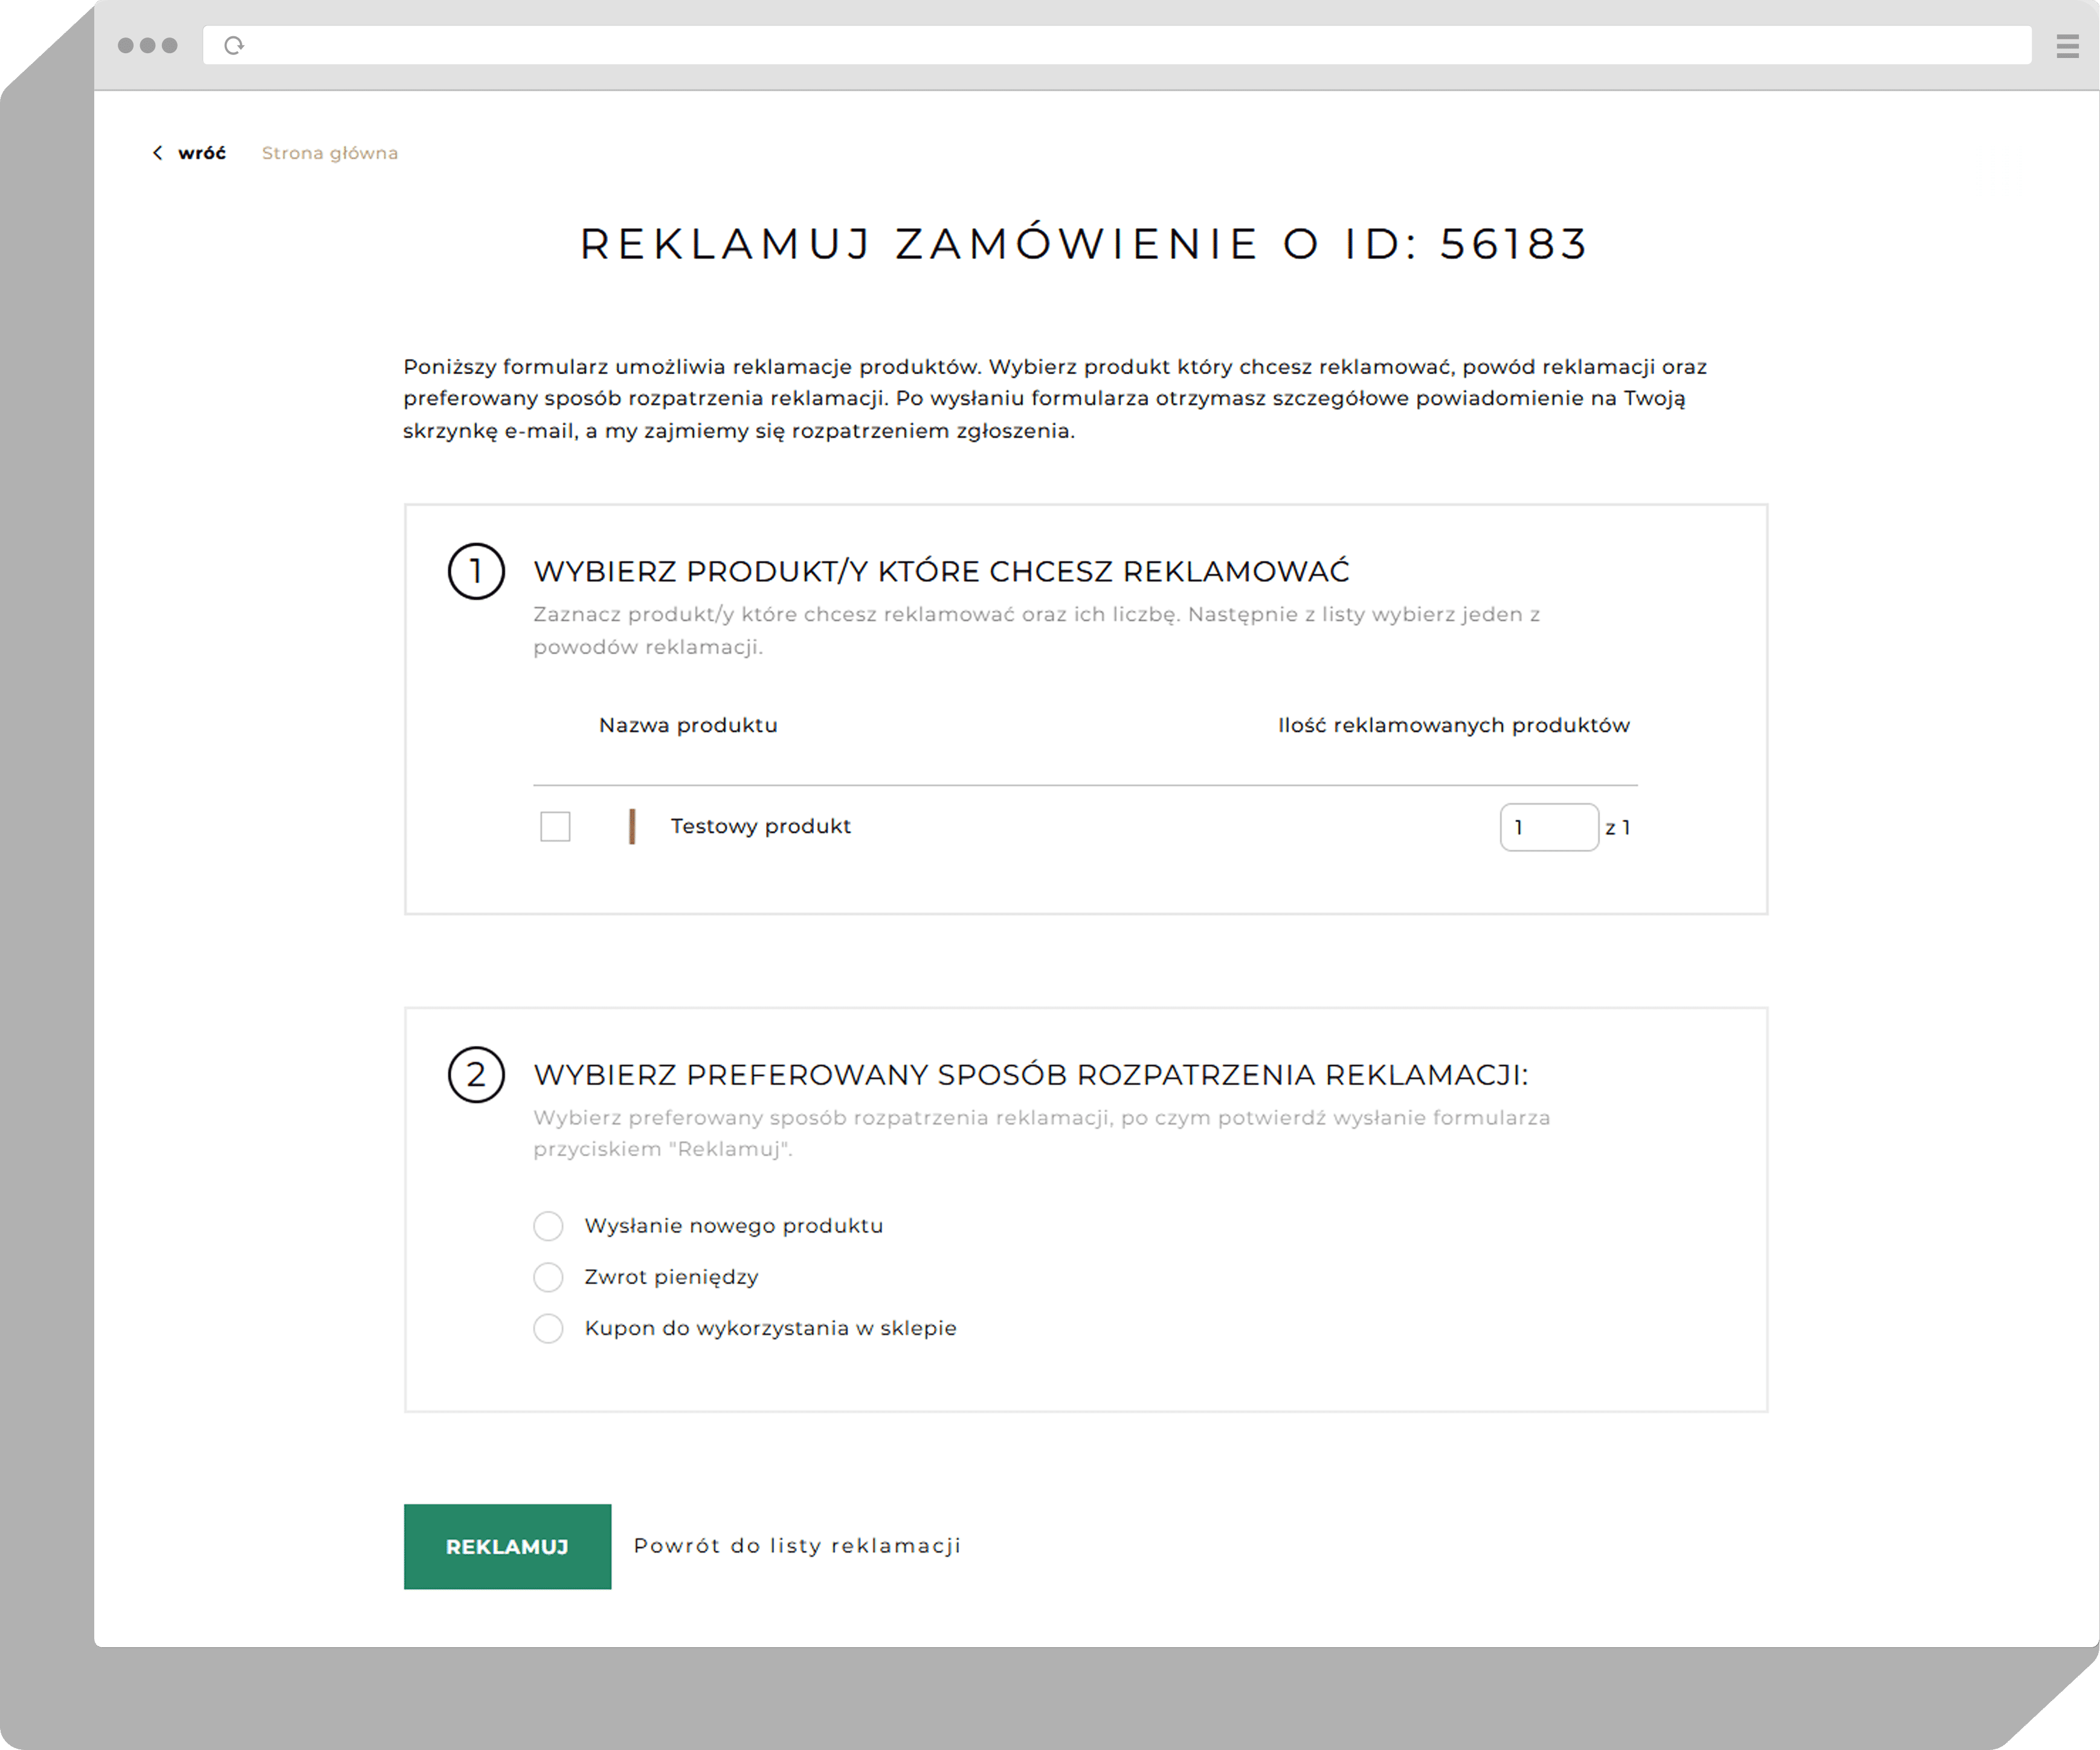Image resolution: width=2100 pixels, height=1750 pixels.
Task: Click the Testowy produkt thumbnail
Action: 632,826
